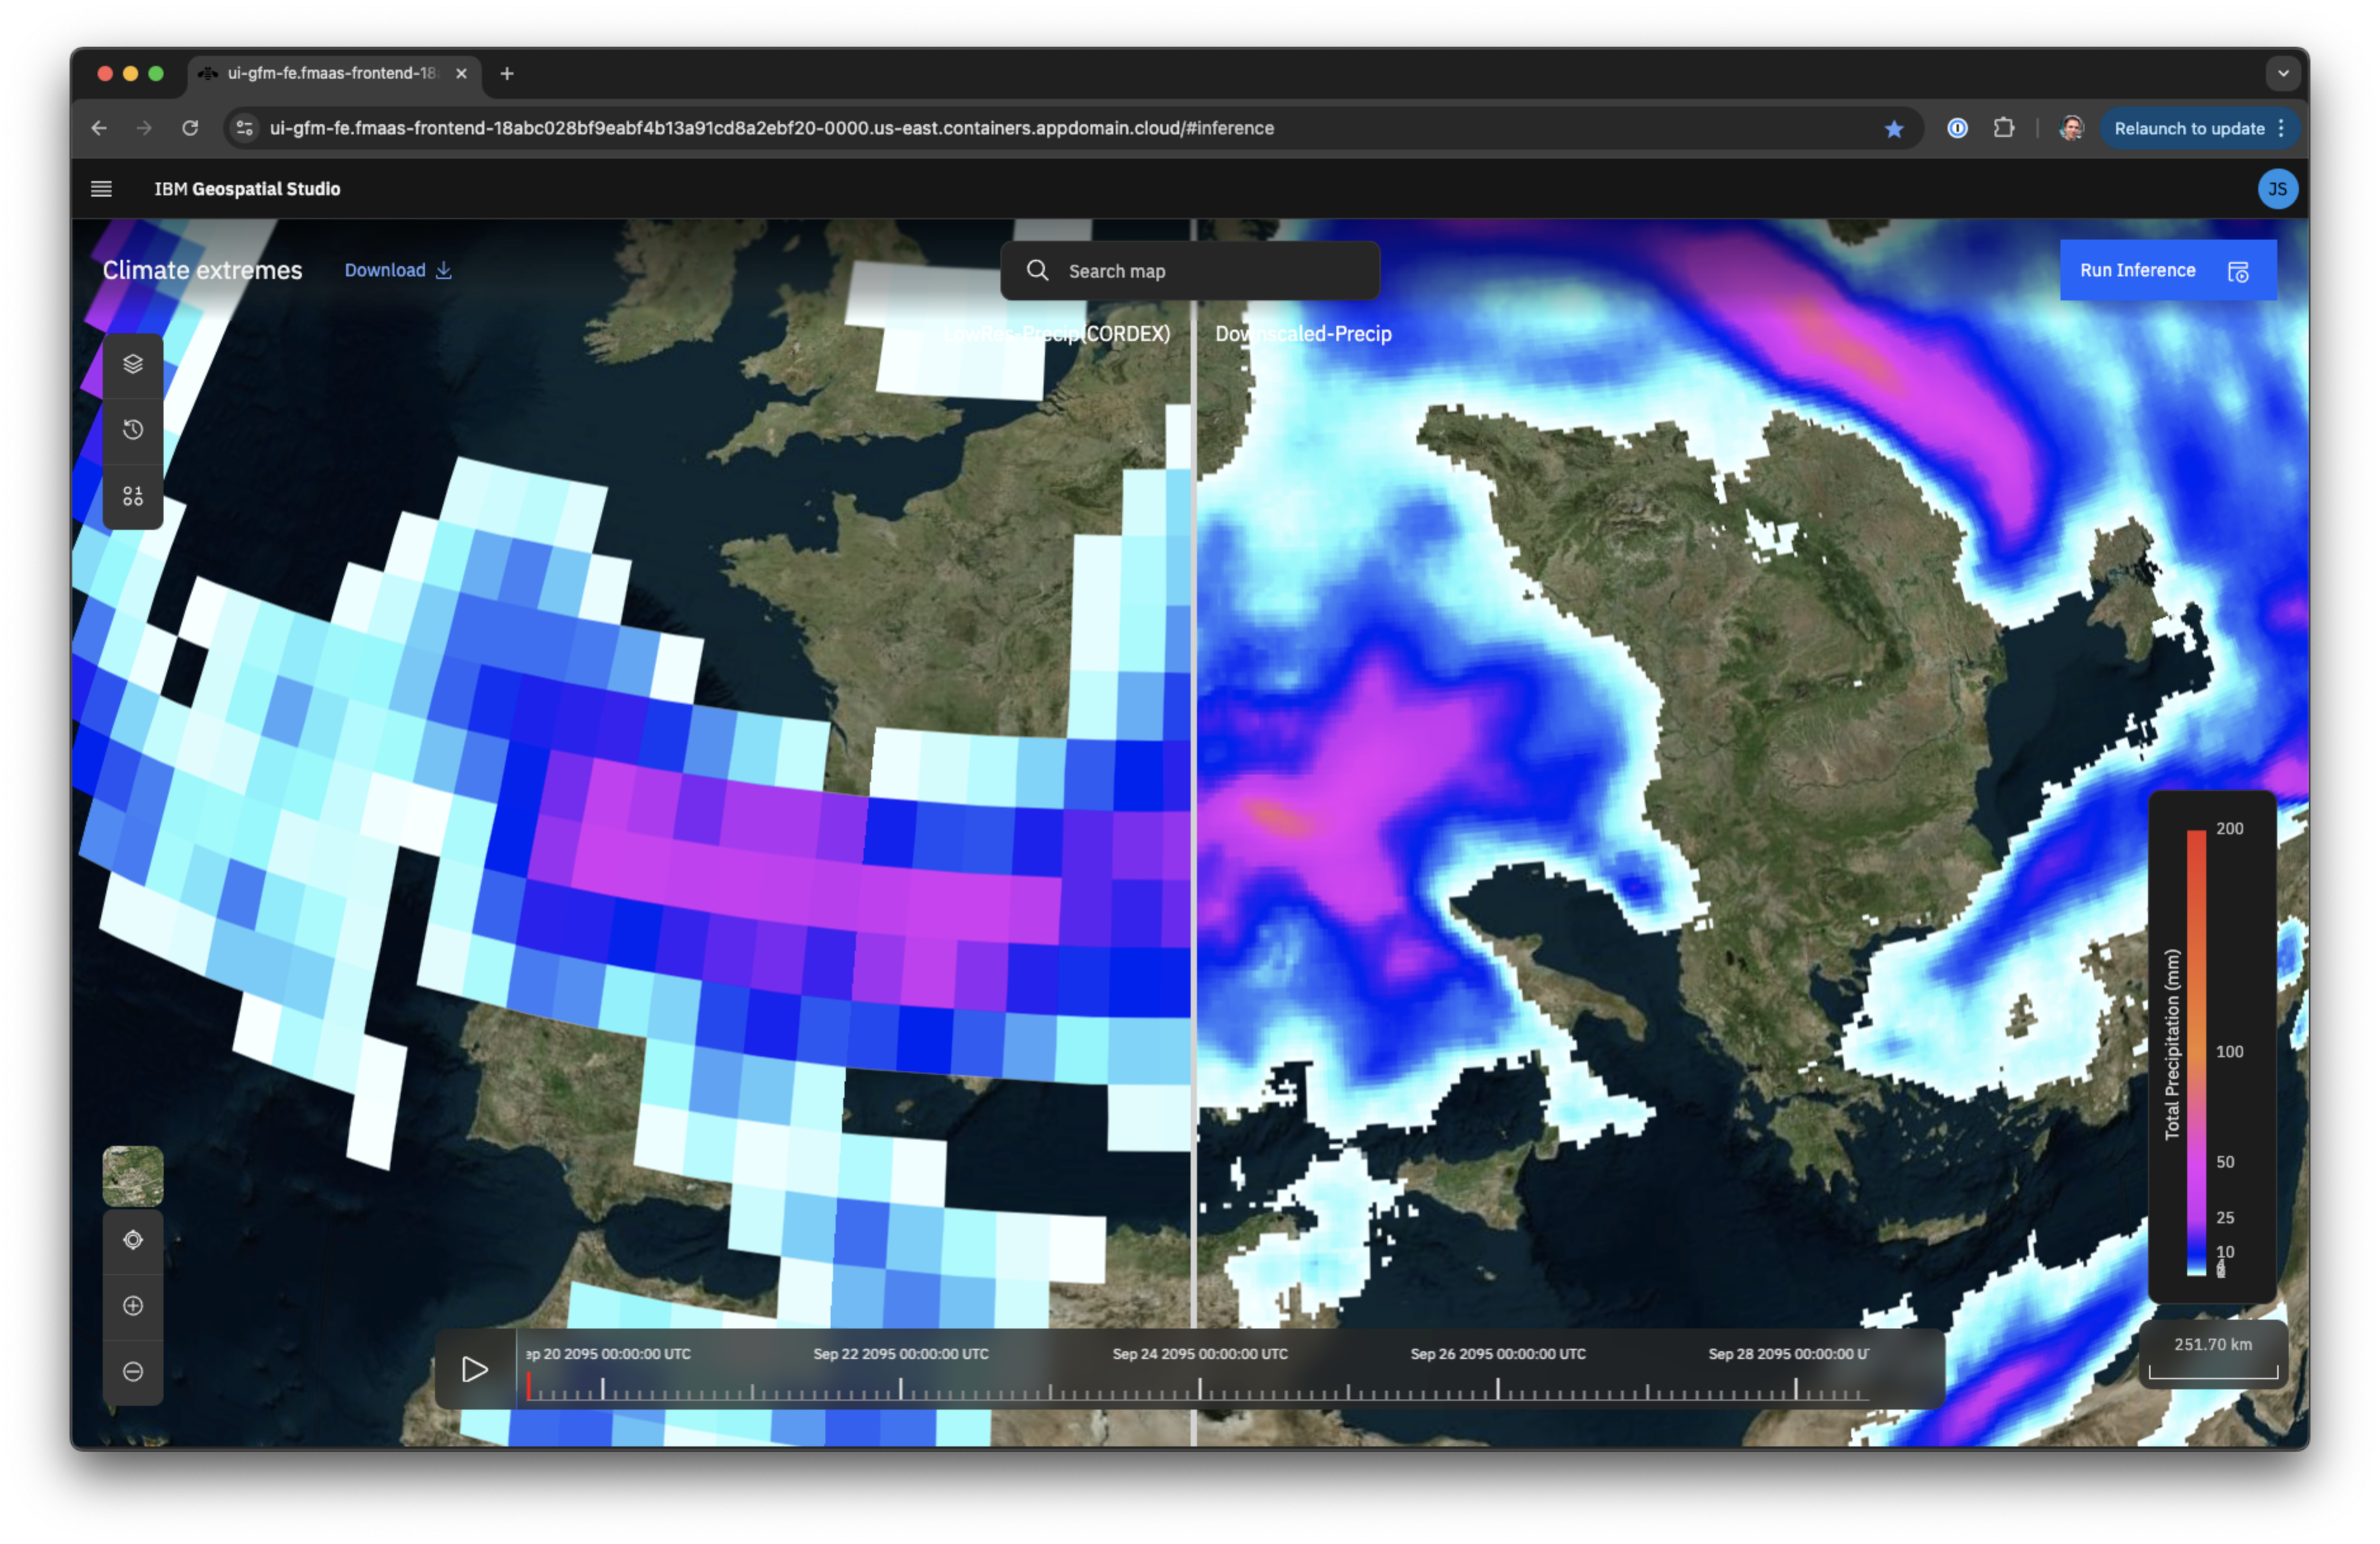Click the search magnifier in the map search bar
The image size is (2380, 1544).
(1037, 270)
